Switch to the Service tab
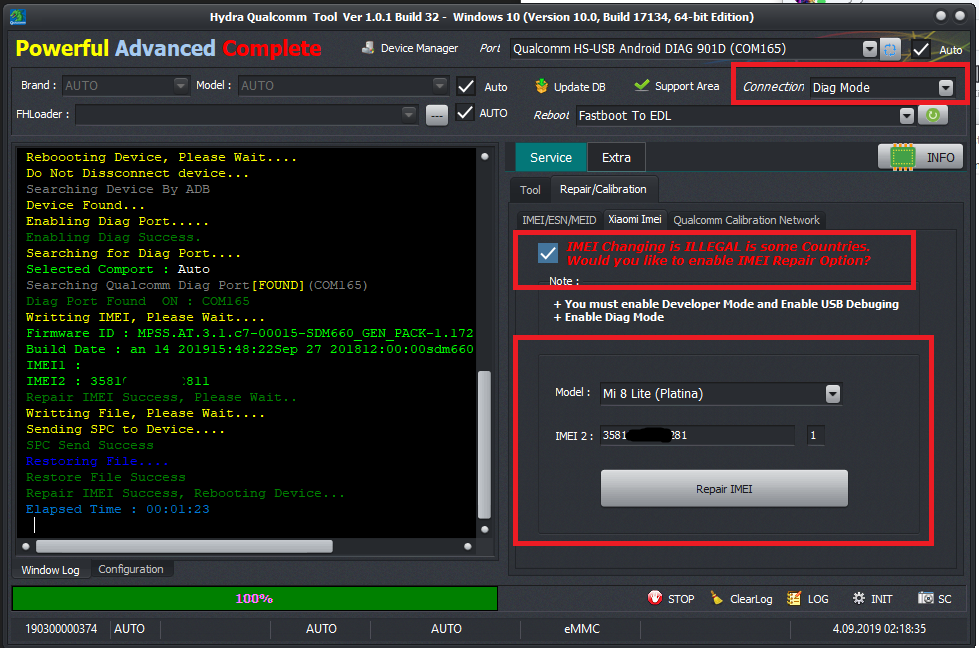Viewport: 979px width, 648px height. 551,157
